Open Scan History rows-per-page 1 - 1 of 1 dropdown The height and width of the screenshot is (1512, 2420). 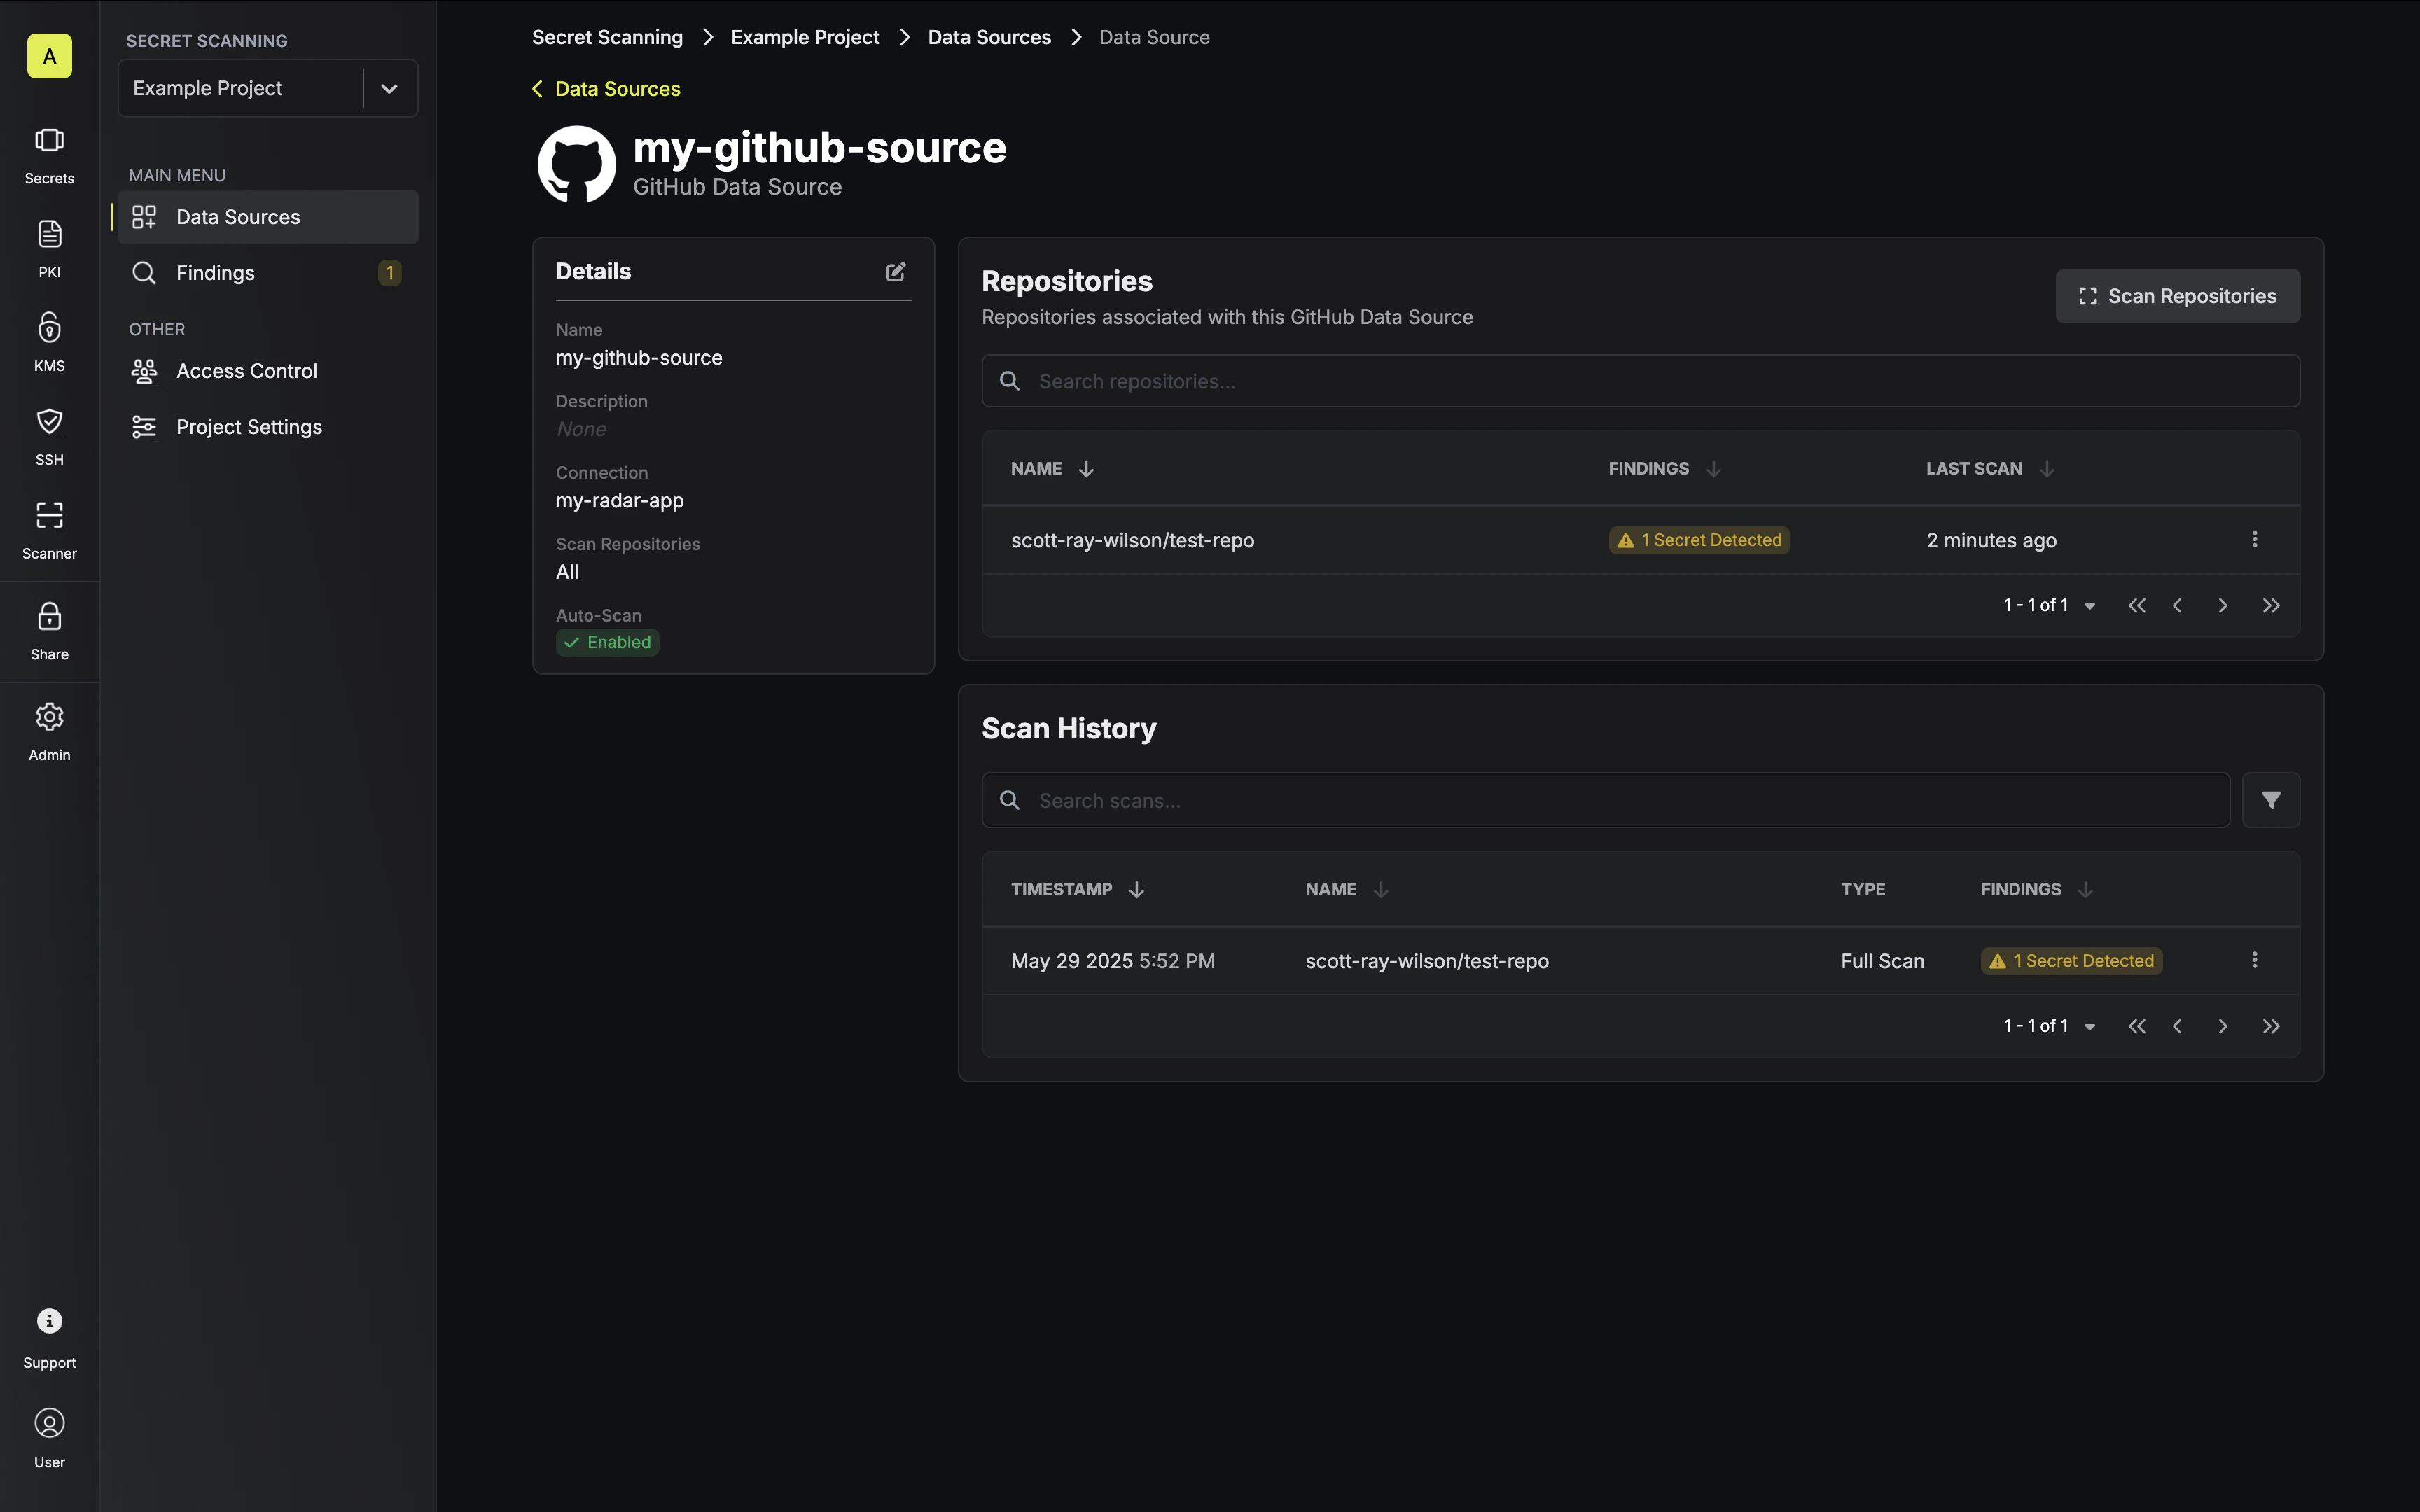click(x=2049, y=1027)
